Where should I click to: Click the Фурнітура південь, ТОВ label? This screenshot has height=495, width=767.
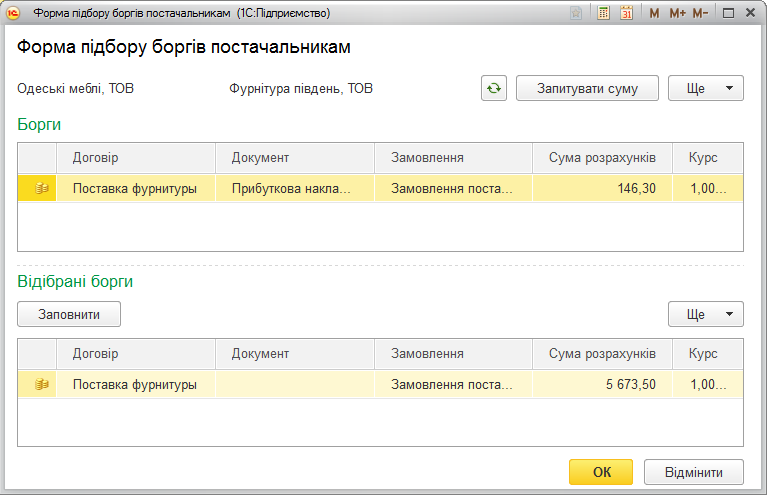301,89
